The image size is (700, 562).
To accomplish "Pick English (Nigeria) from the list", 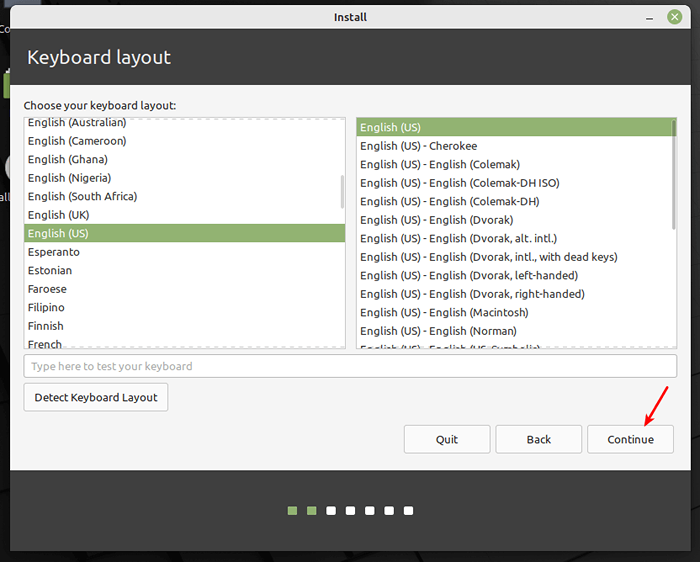I will coord(184,178).
